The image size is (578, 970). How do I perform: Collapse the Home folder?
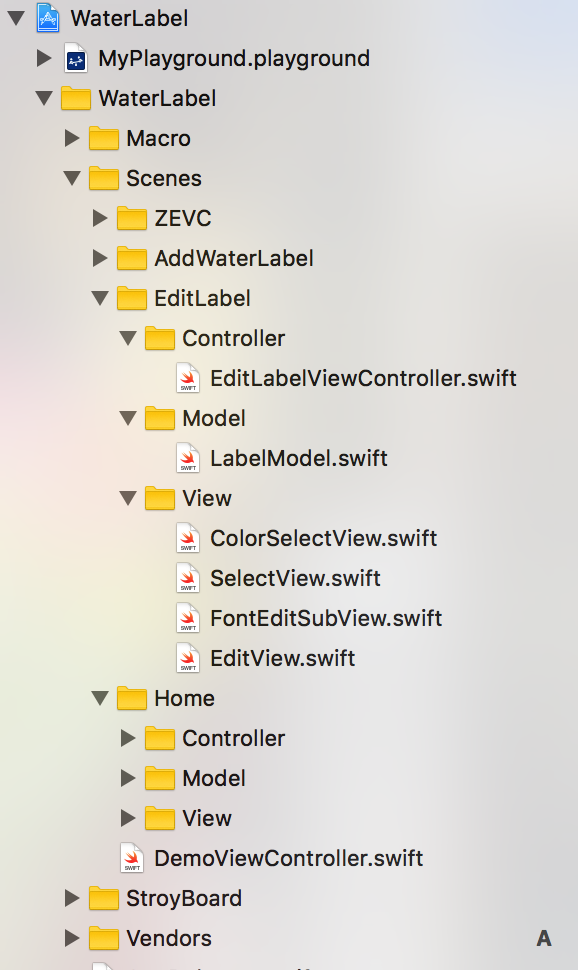coord(100,698)
